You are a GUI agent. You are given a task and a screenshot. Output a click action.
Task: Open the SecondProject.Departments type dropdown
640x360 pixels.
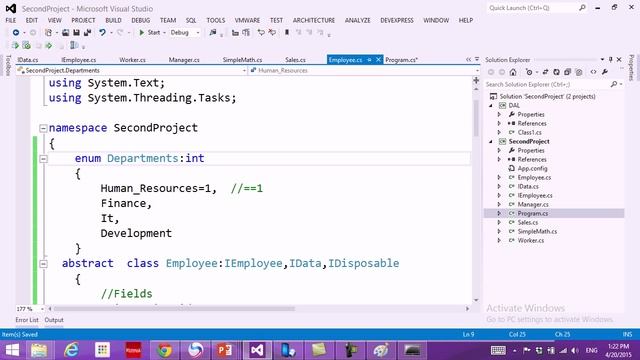point(244,71)
